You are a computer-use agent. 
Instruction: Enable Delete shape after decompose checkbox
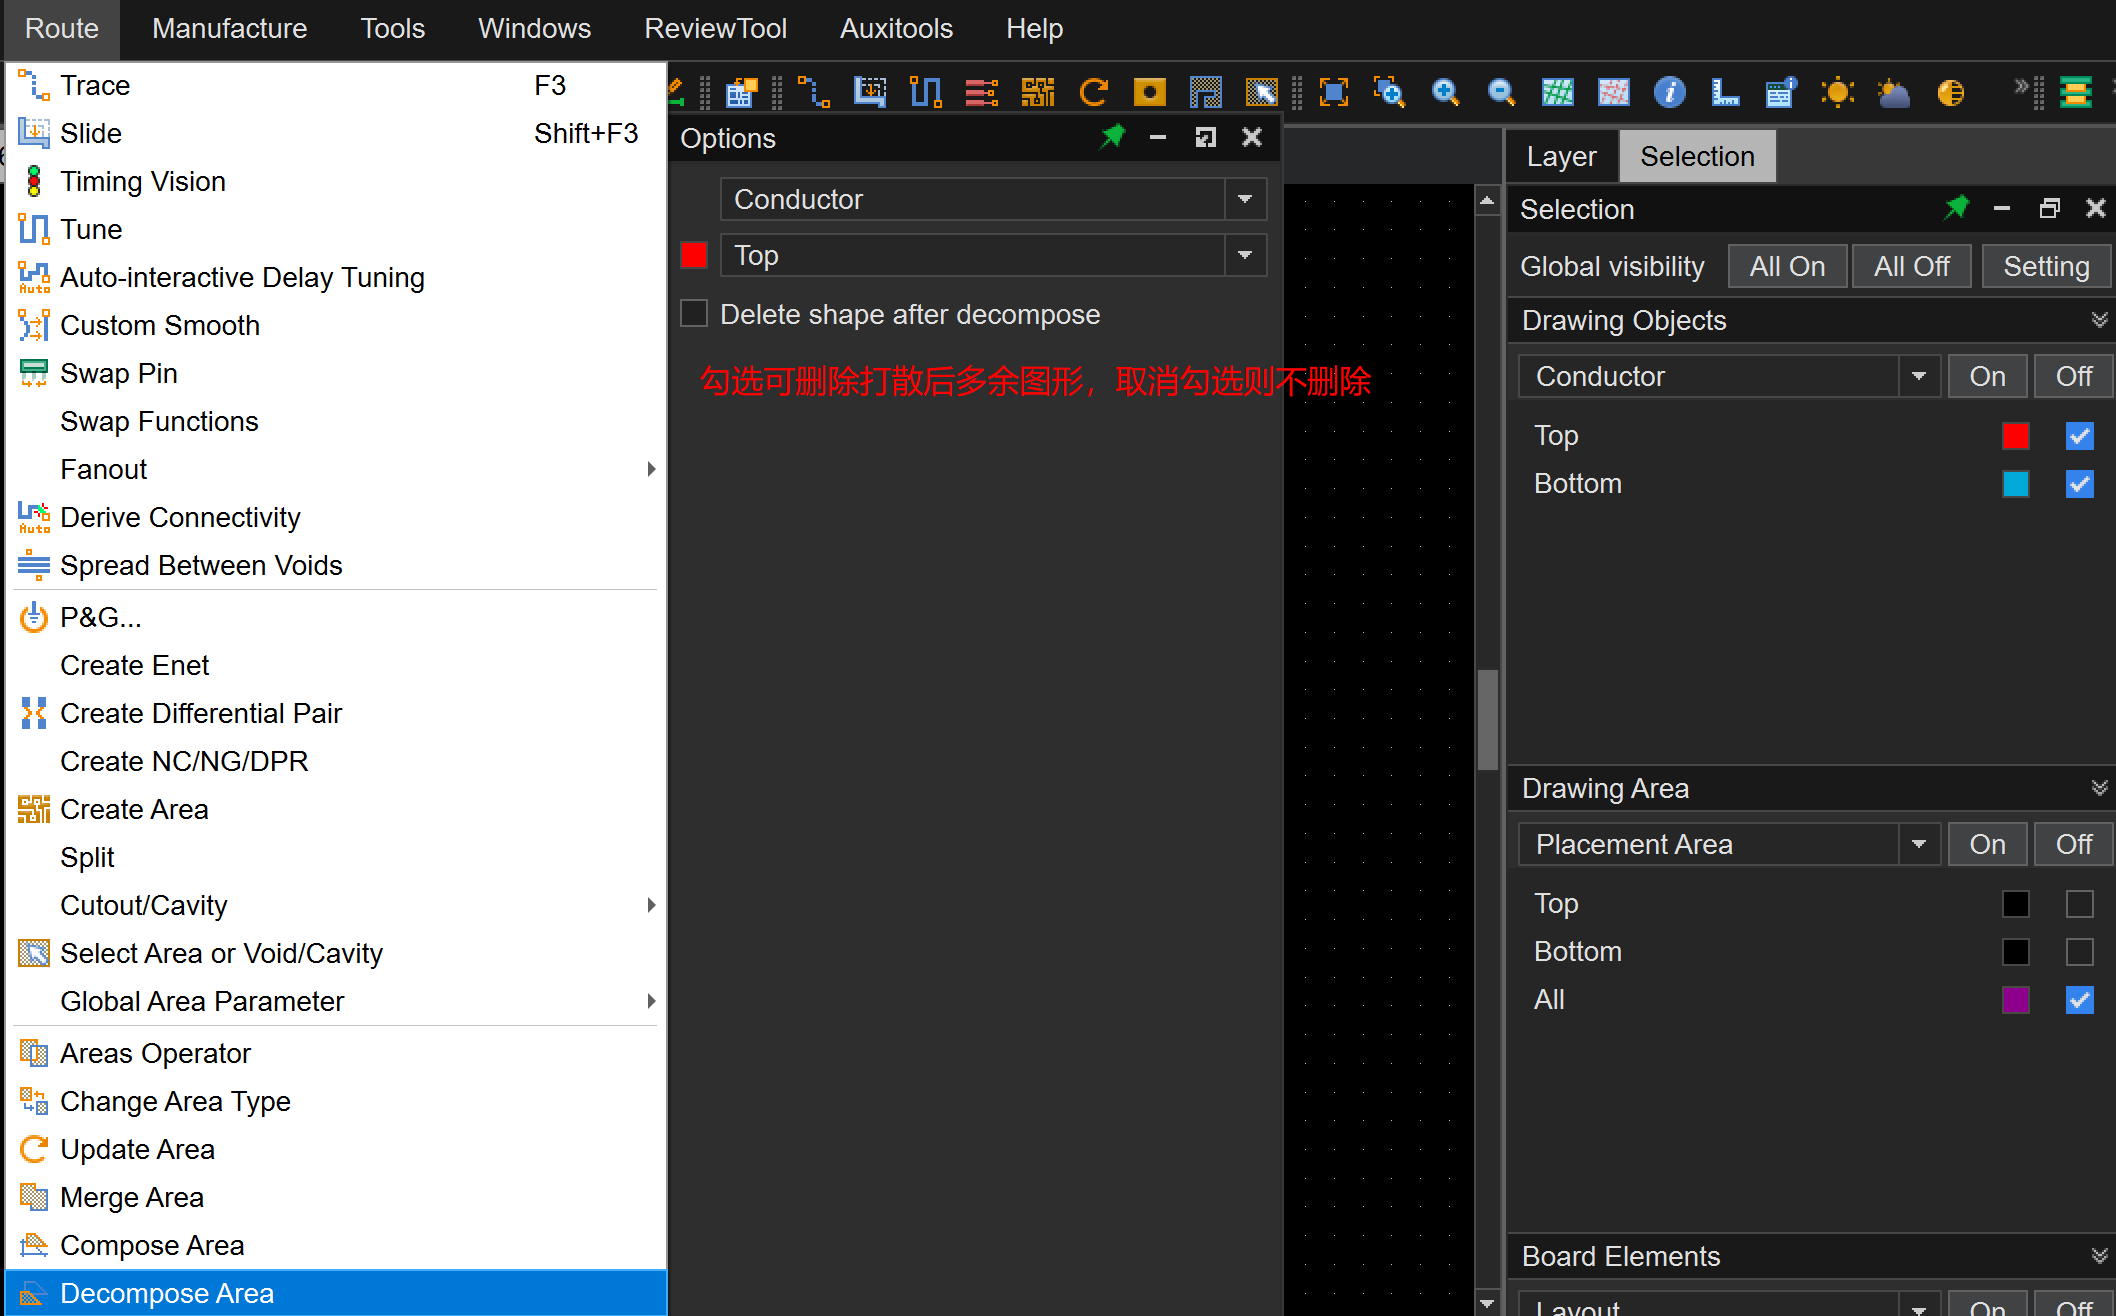(x=694, y=314)
